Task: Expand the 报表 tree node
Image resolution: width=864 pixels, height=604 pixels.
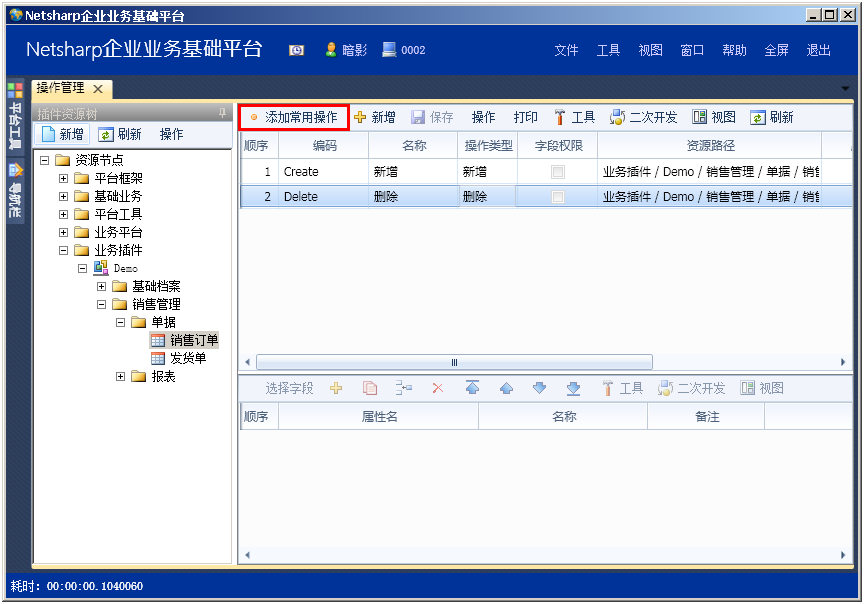Action: tap(120, 376)
